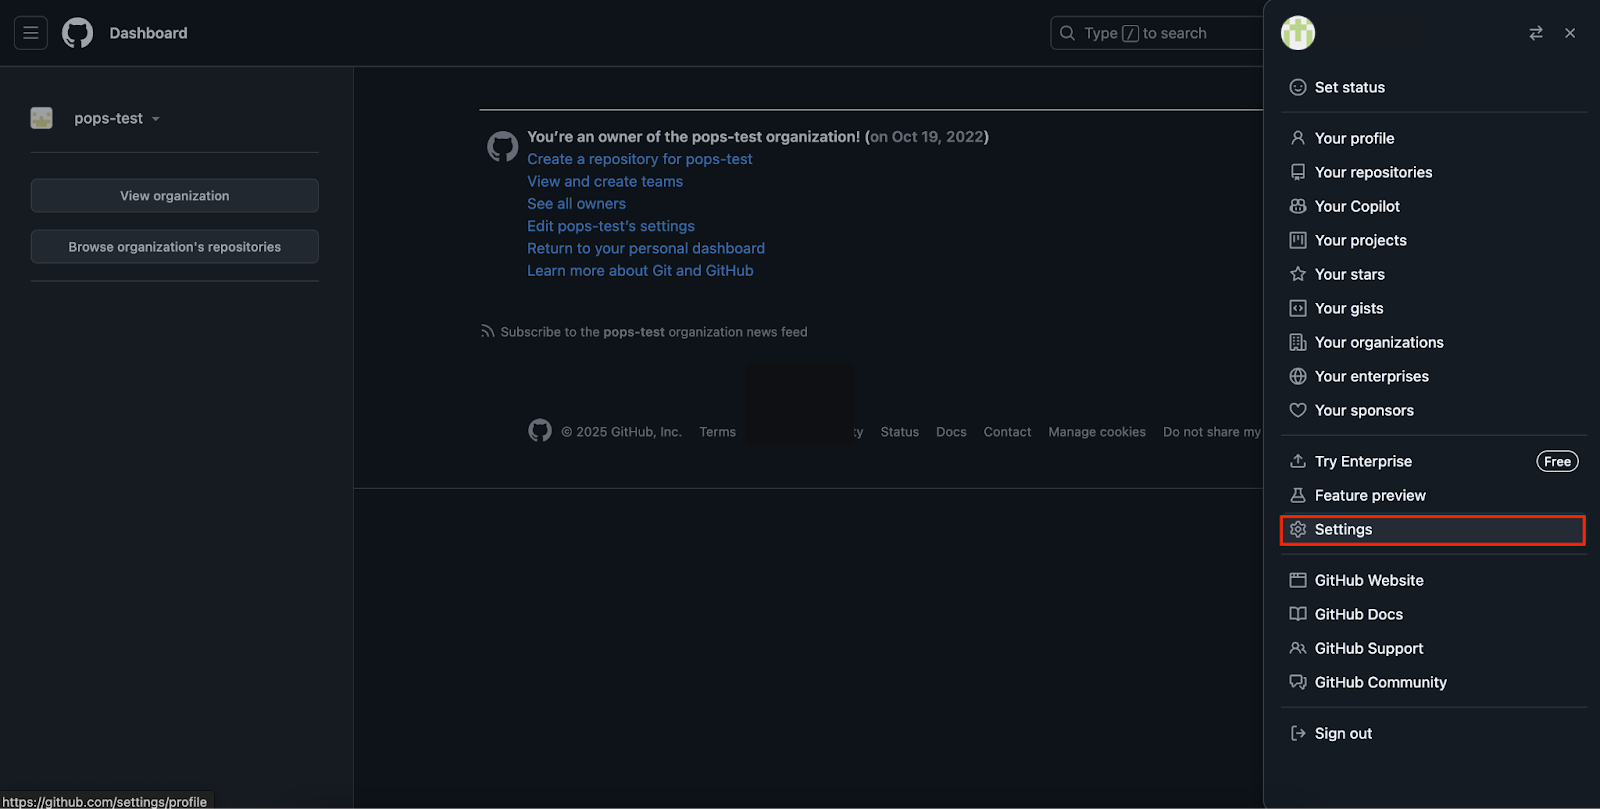Click the RSS feed icon
Screen dimensions: 1600x809
coord(488,331)
